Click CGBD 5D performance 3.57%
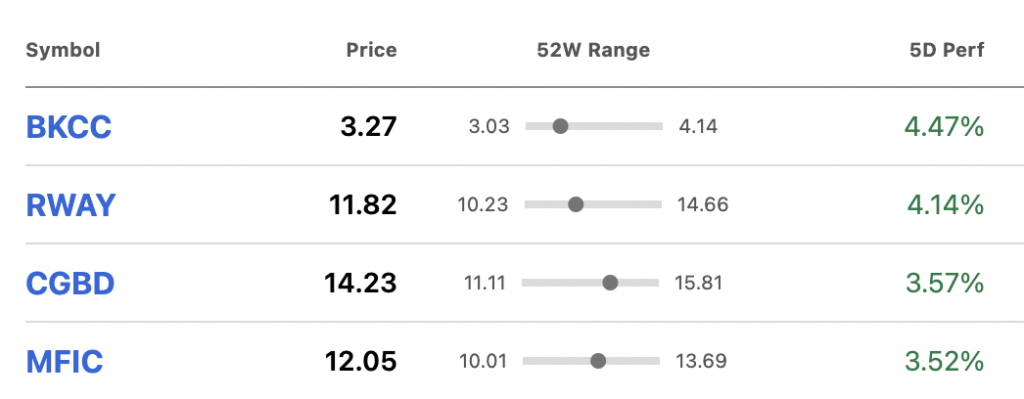 [945, 283]
